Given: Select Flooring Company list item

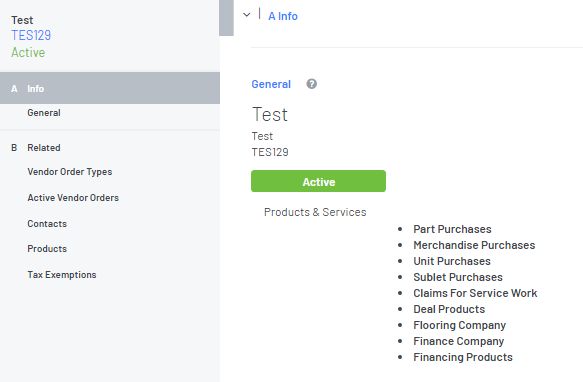Looking at the screenshot, I should pos(460,325).
